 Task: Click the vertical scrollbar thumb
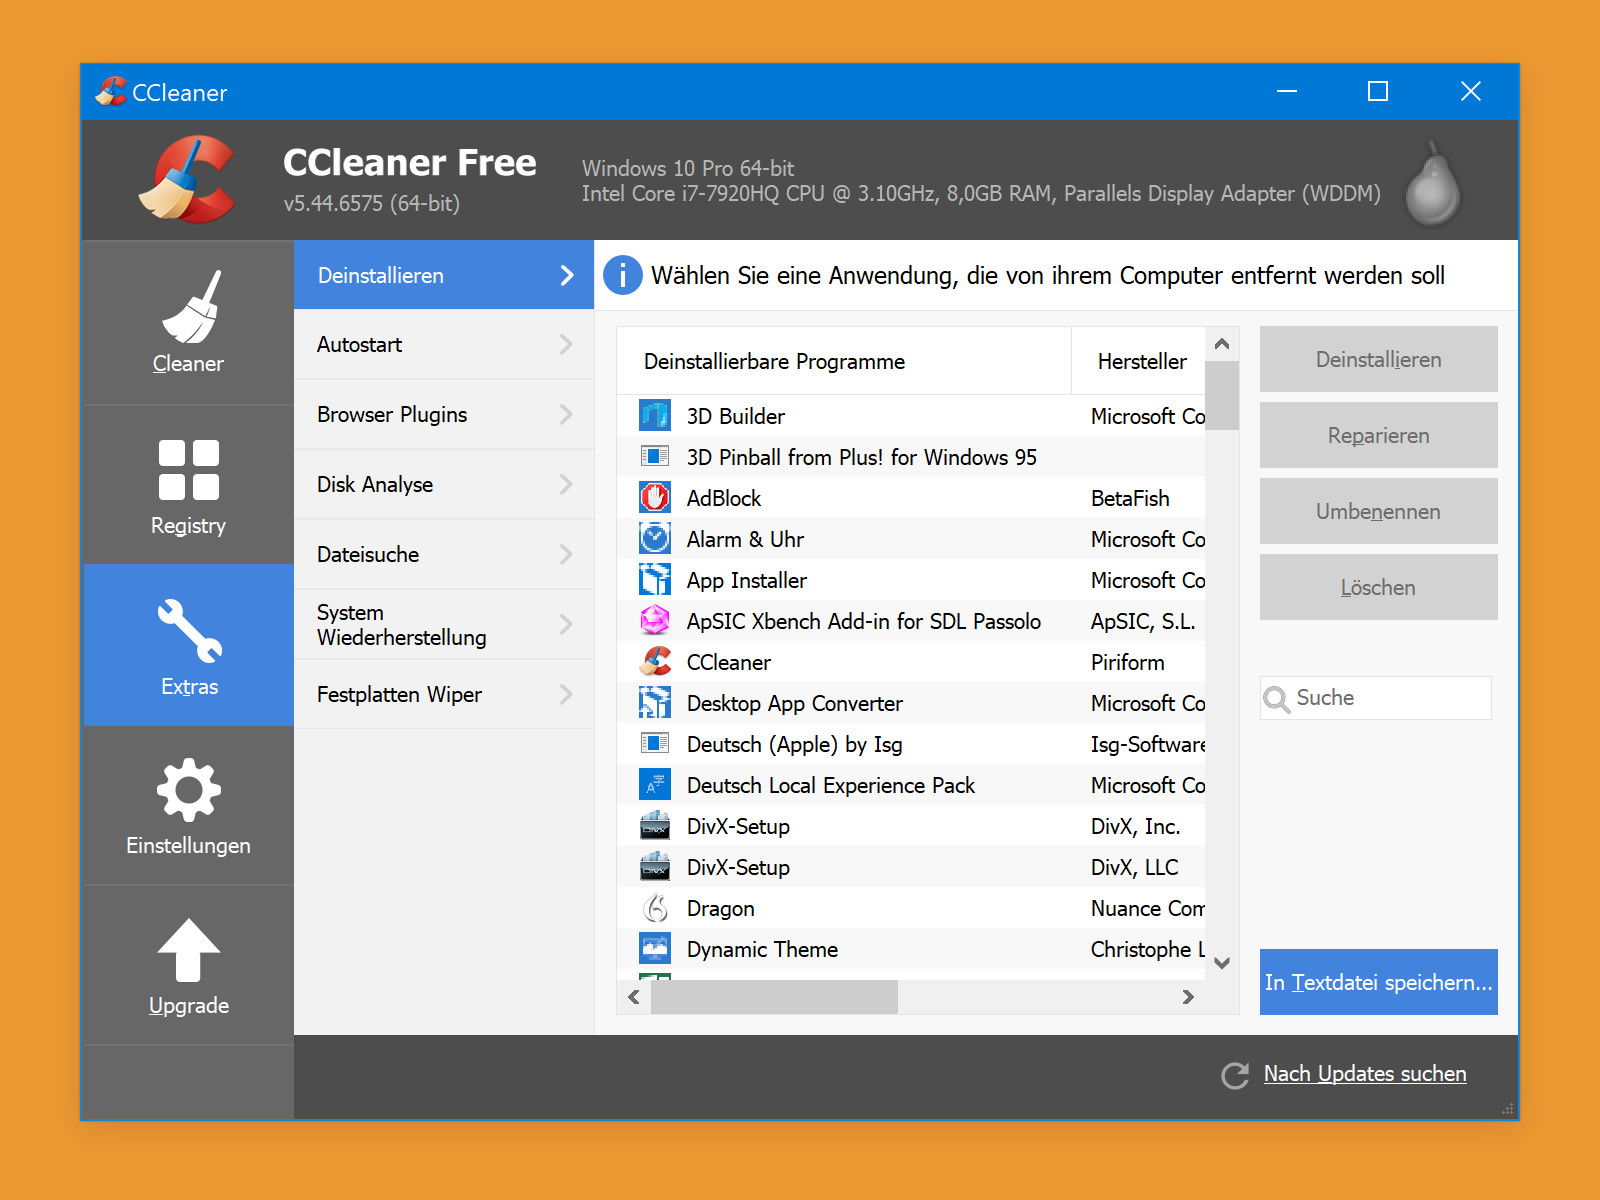pyautogui.click(x=1222, y=395)
